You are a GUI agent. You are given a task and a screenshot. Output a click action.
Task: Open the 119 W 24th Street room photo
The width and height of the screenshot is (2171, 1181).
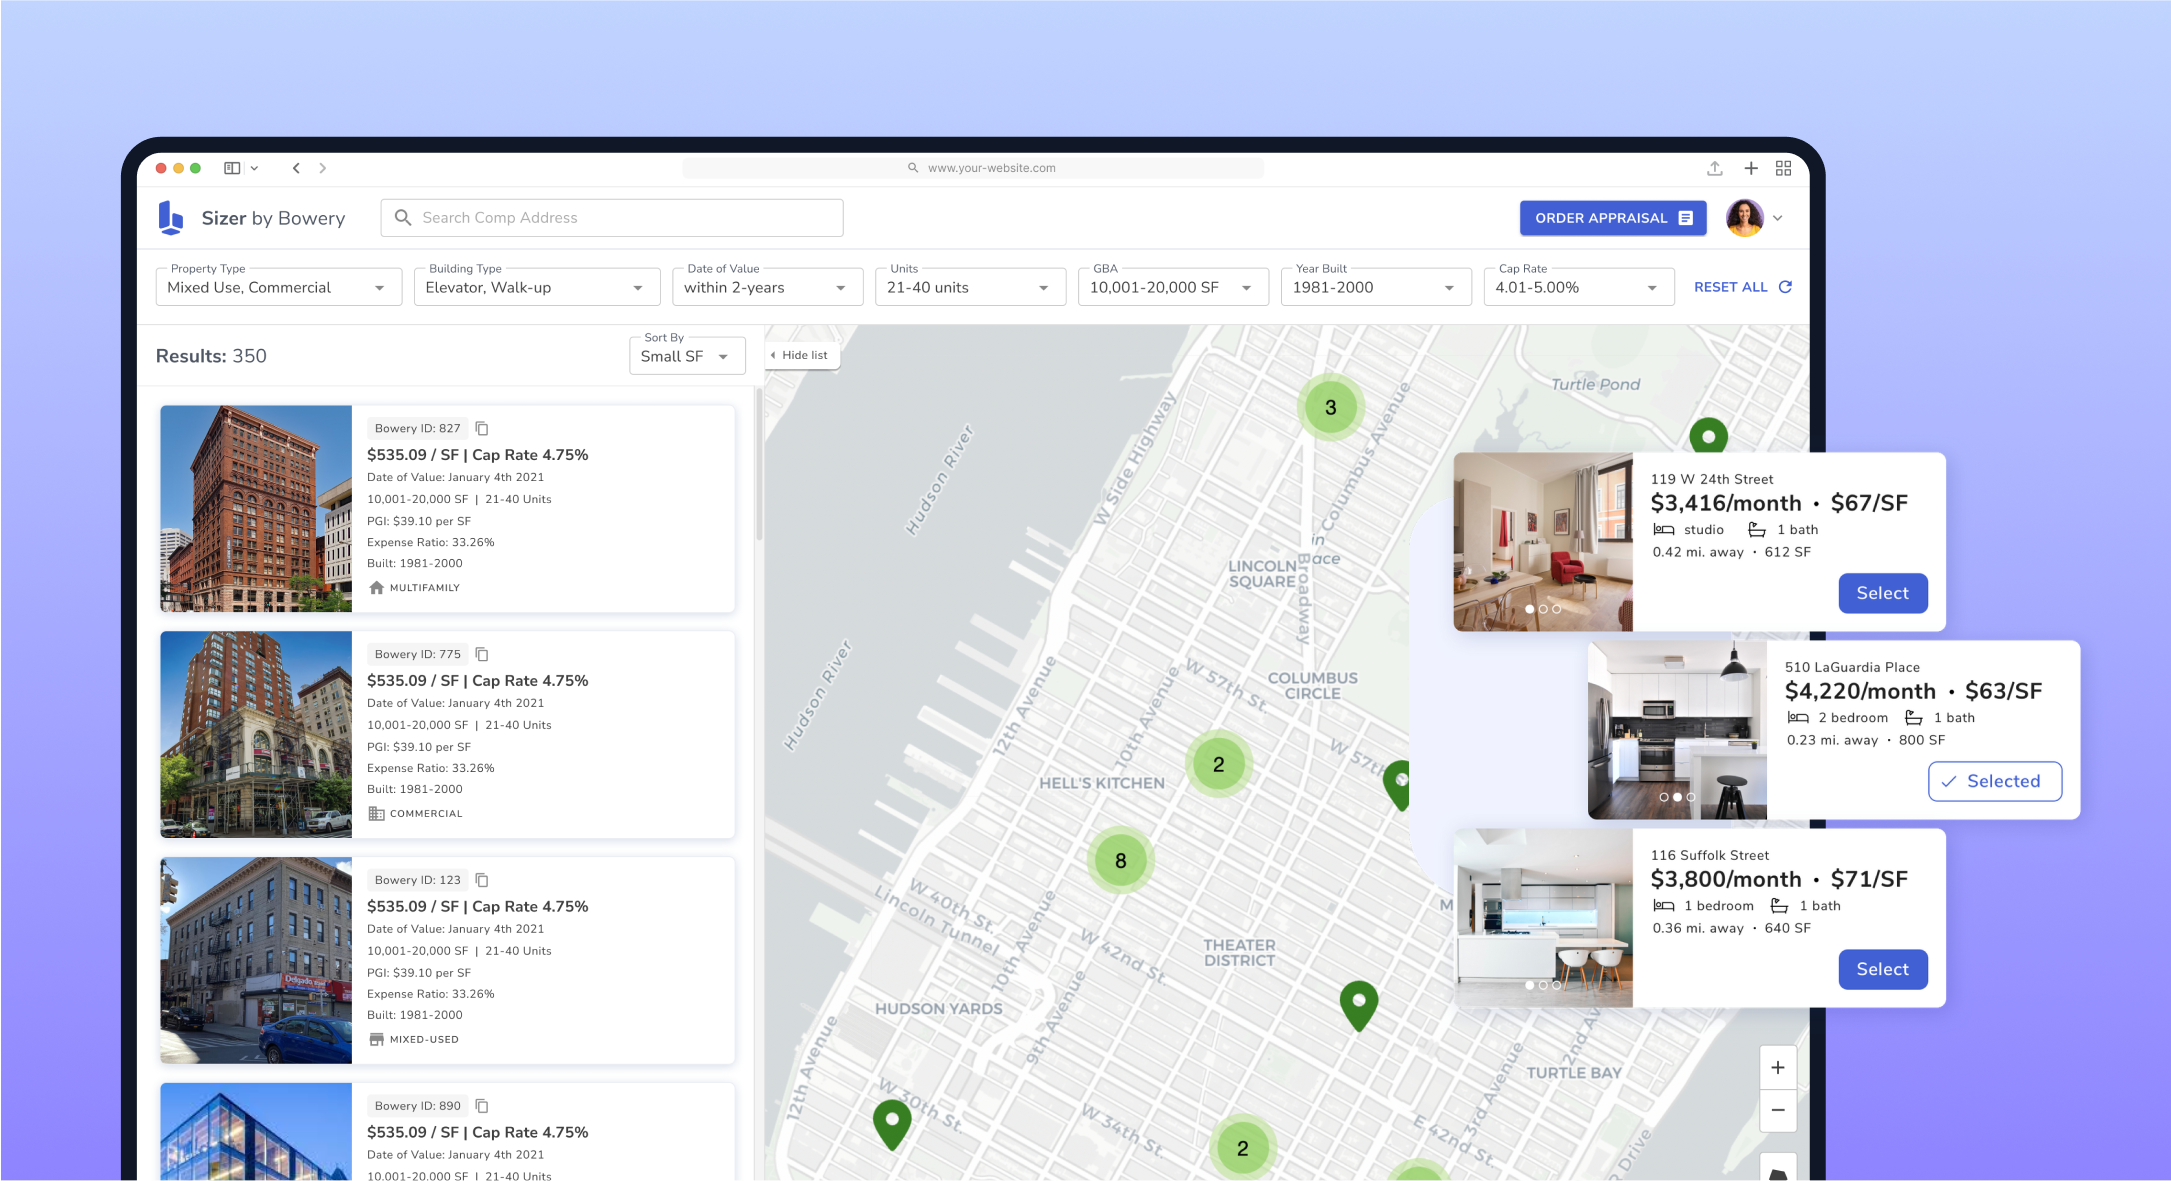1543,541
